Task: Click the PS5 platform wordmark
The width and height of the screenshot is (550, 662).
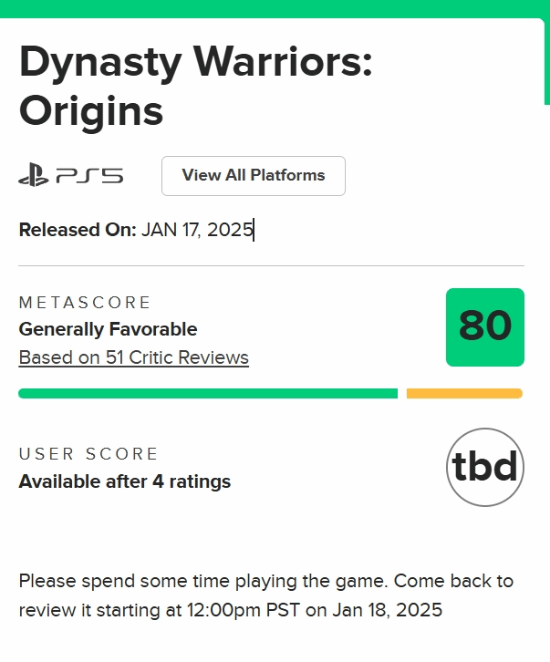Action: click(x=89, y=176)
